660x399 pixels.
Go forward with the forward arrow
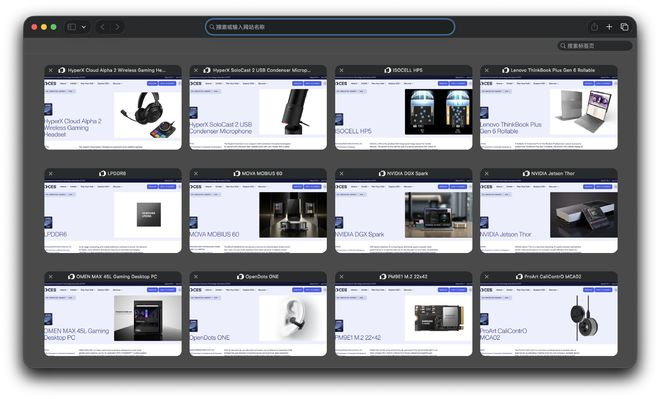coord(117,27)
